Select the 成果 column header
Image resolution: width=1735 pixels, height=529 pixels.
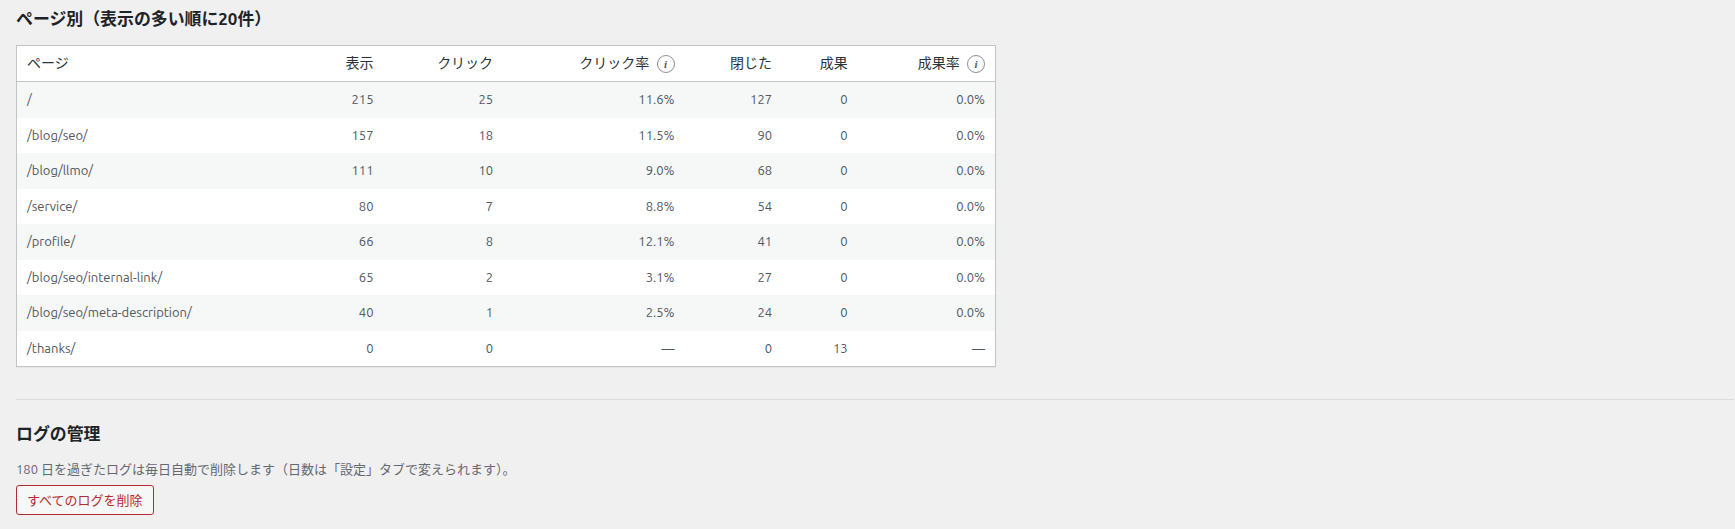(x=833, y=63)
